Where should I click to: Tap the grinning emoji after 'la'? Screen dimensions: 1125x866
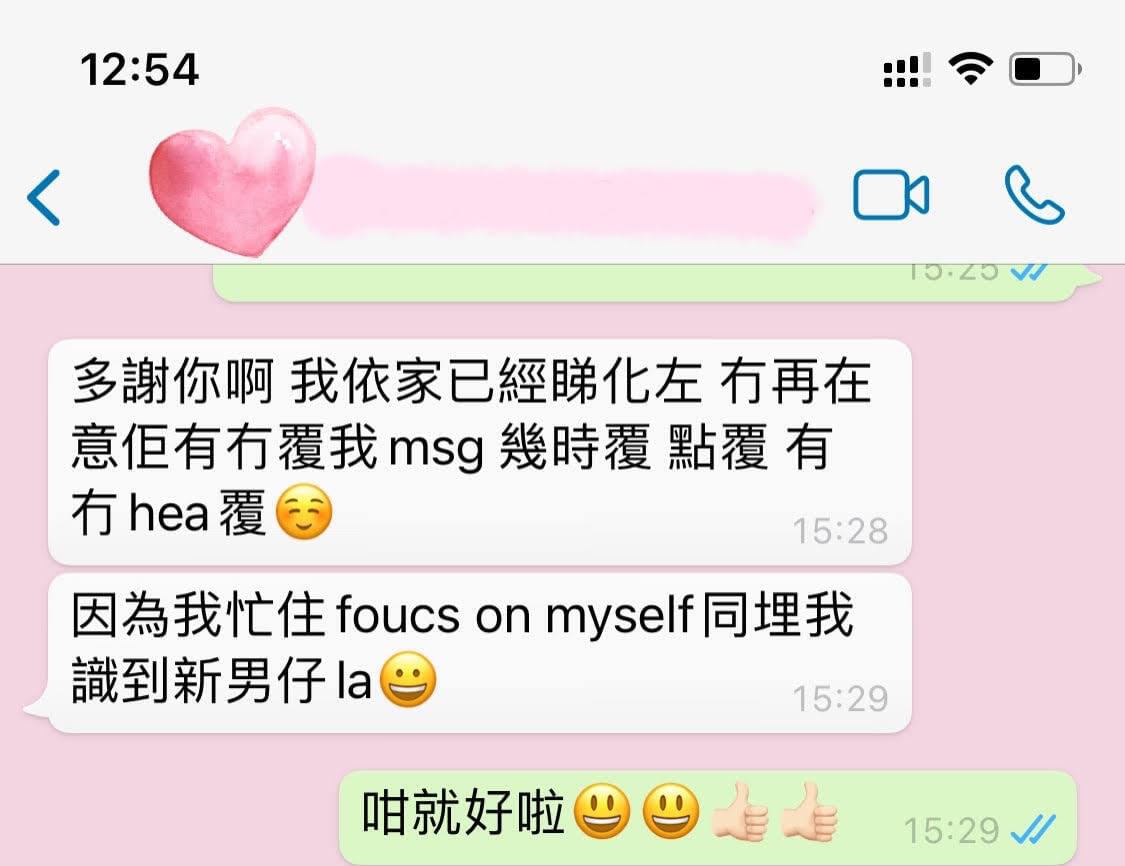[408, 679]
